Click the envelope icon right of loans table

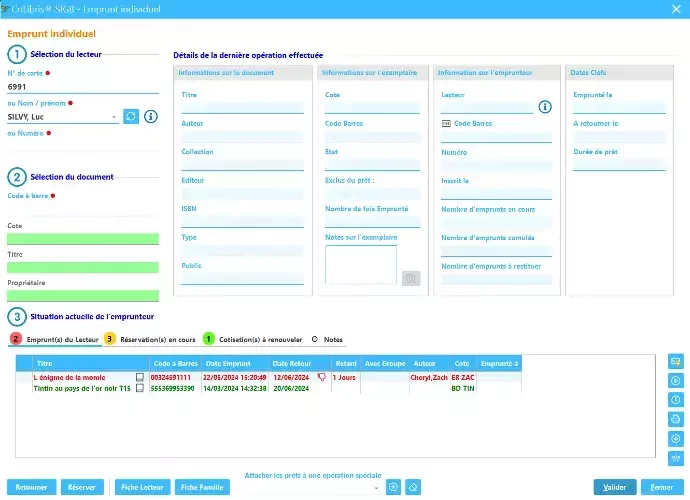click(x=676, y=361)
